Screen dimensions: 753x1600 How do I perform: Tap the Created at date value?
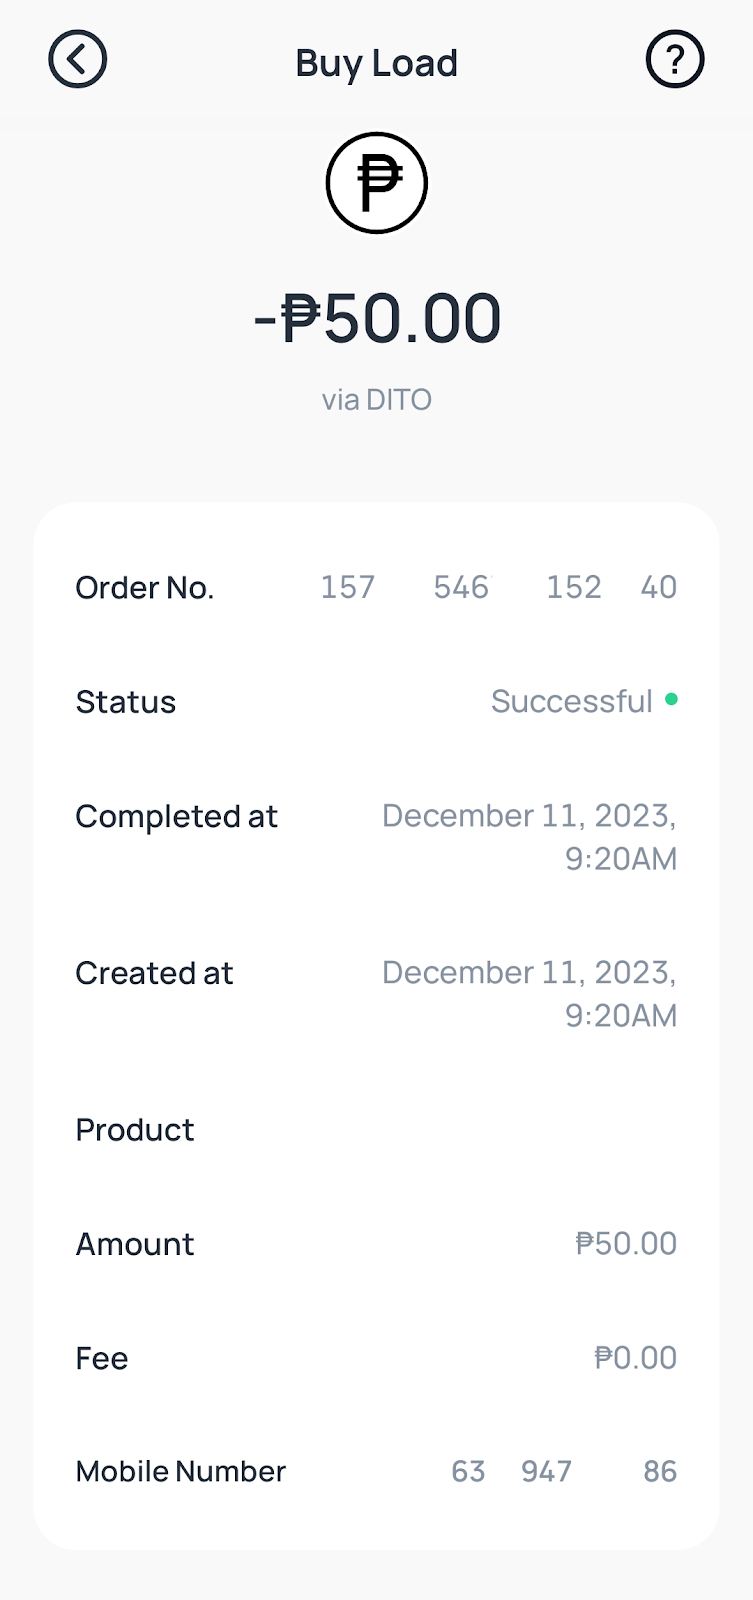[x=530, y=994]
